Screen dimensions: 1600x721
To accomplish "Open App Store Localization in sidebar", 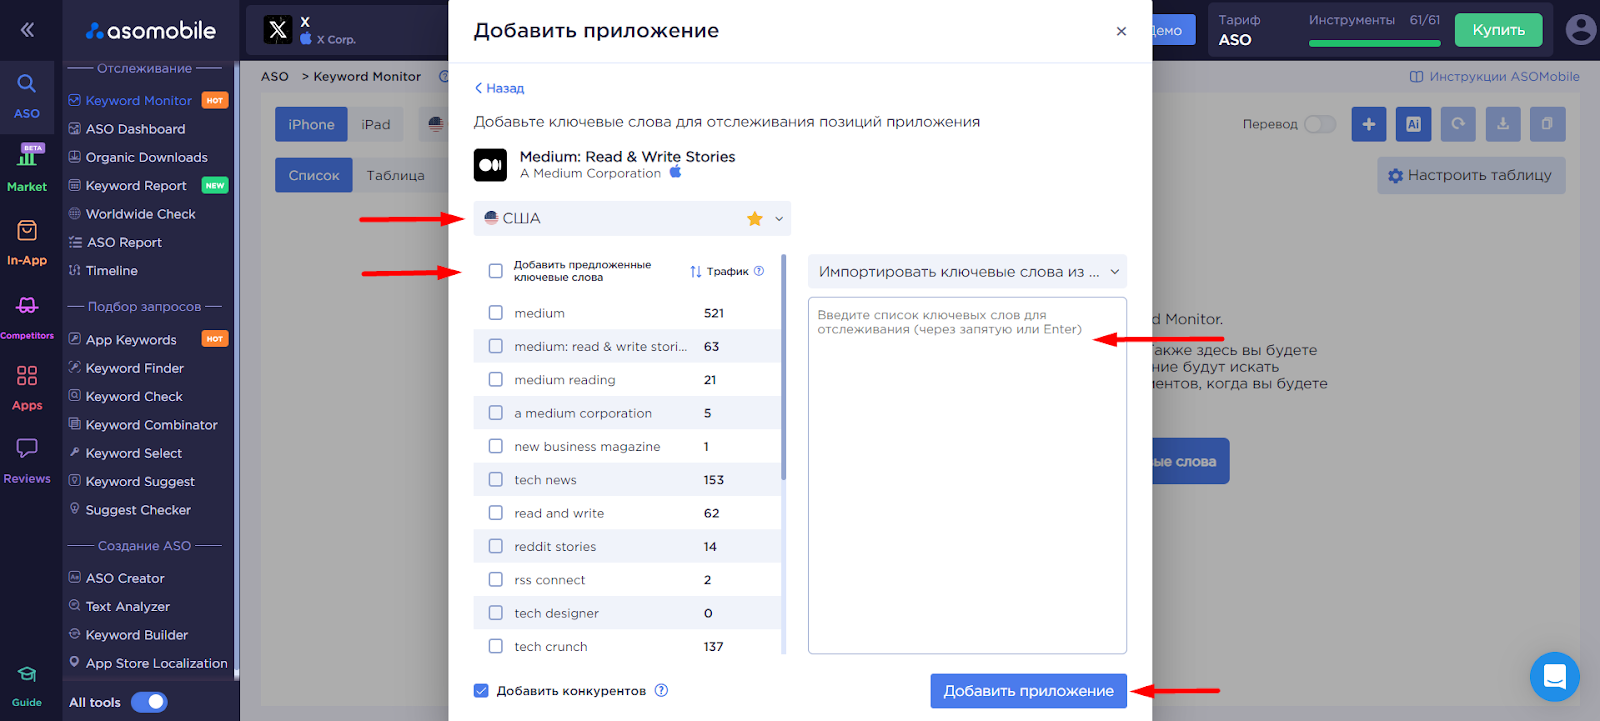I will tap(156, 663).
